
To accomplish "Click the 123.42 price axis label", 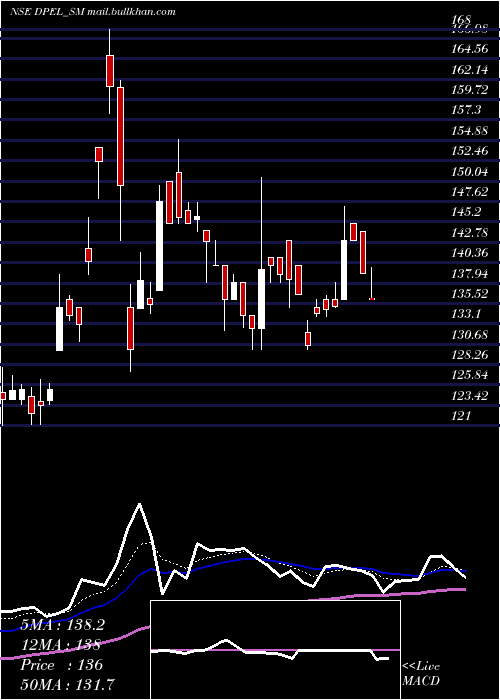I will pyautogui.click(x=470, y=396).
